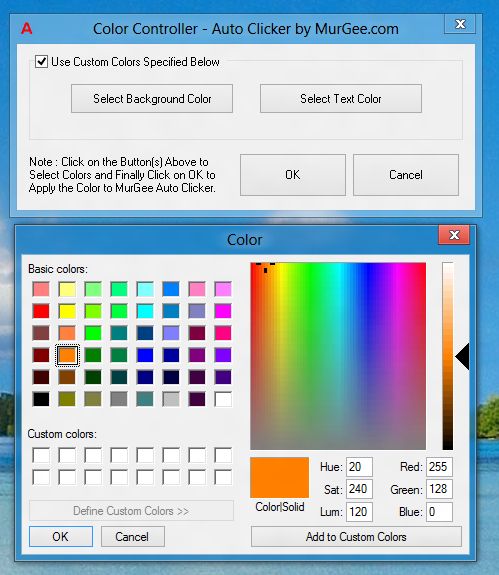This screenshot has height=575, width=499.
Task: Click the Blue value field
Action: 439,512
